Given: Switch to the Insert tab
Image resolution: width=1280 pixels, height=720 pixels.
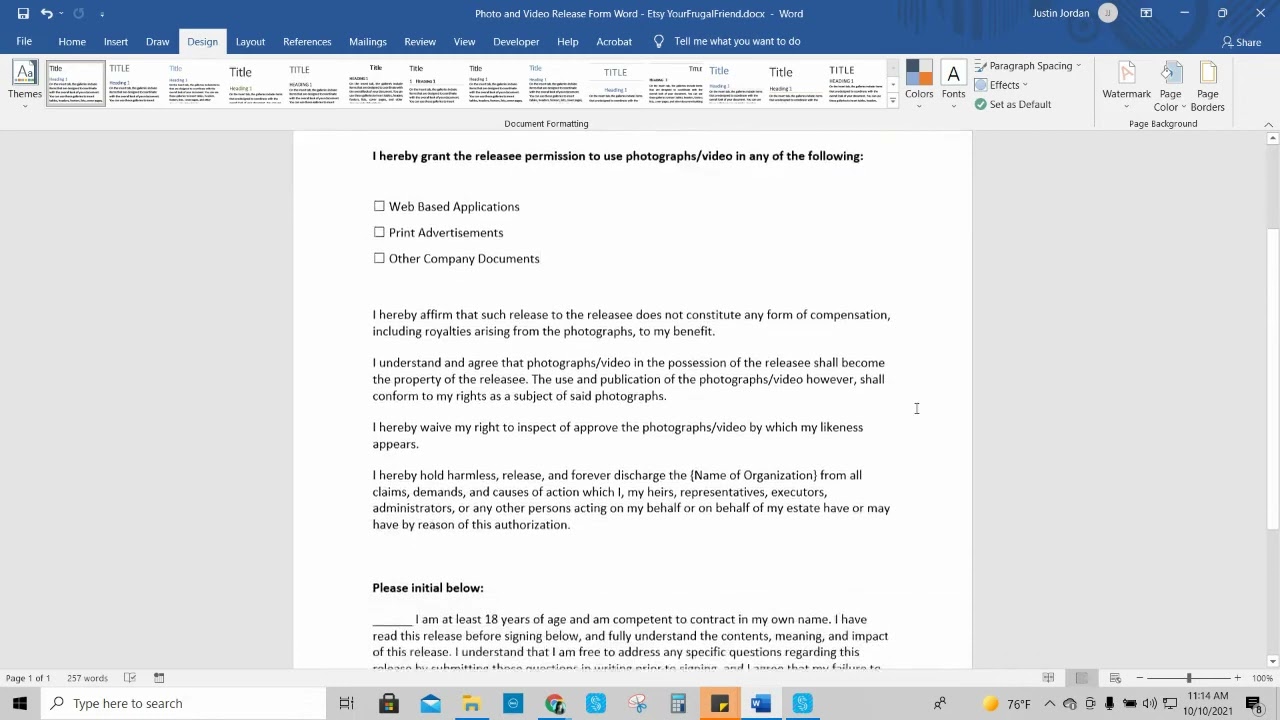Looking at the screenshot, I should [x=115, y=41].
